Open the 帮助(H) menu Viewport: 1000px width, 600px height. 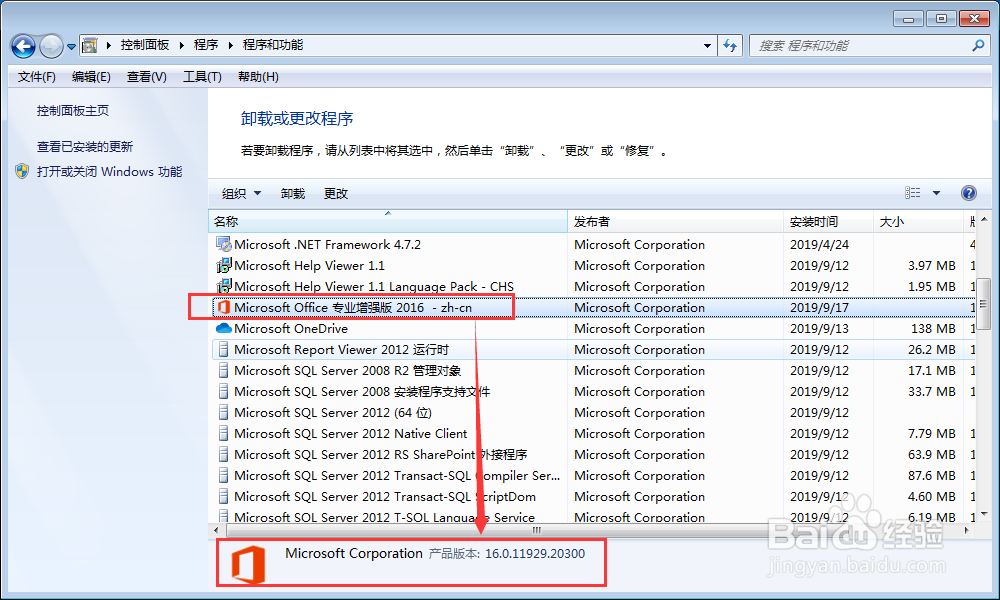point(258,77)
